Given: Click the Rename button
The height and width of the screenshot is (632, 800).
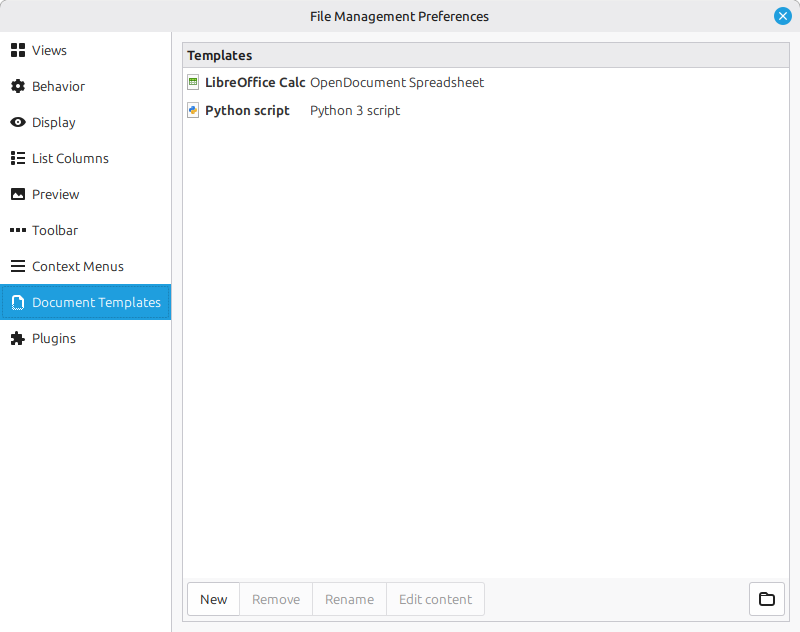Looking at the screenshot, I should [x=350, y=599].
